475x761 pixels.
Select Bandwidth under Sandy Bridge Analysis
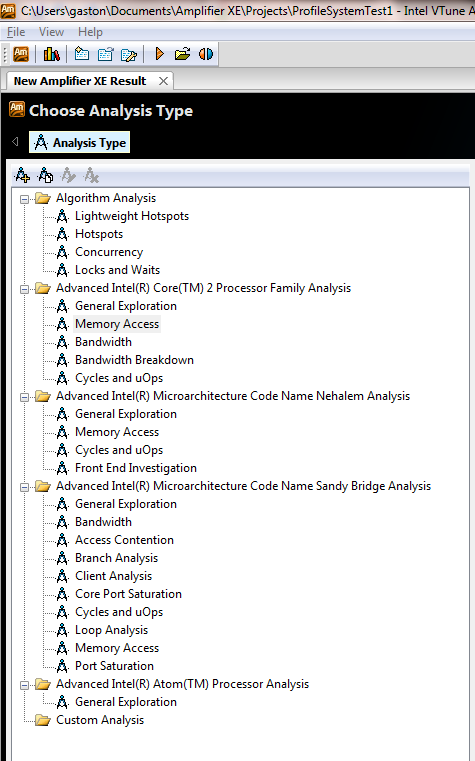tap(103, 522)
